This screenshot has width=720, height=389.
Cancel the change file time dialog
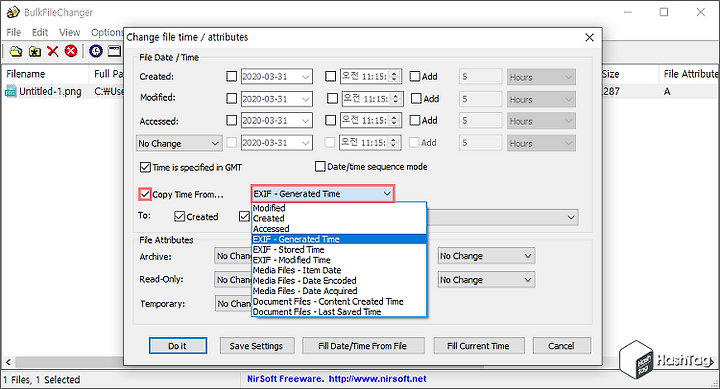pos(562,346)
